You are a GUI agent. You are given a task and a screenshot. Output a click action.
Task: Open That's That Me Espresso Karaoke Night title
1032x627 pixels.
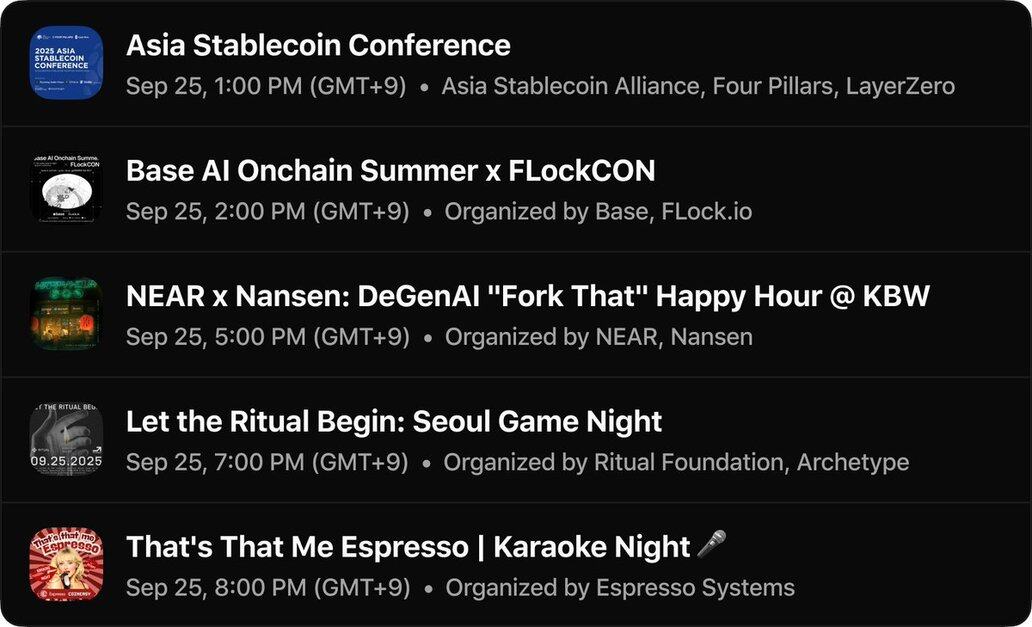click(408, 547)
